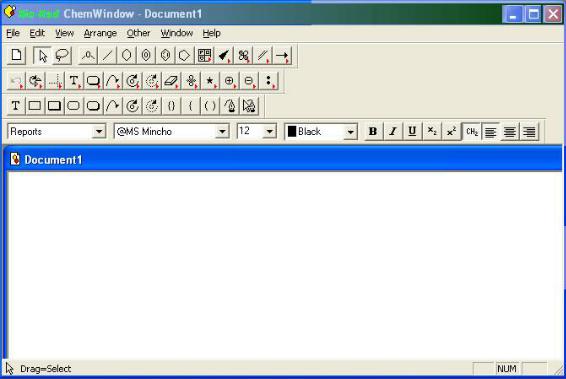Click the Document1 window icon
This screenshot has height=379, width=566.
coord(15,159)
